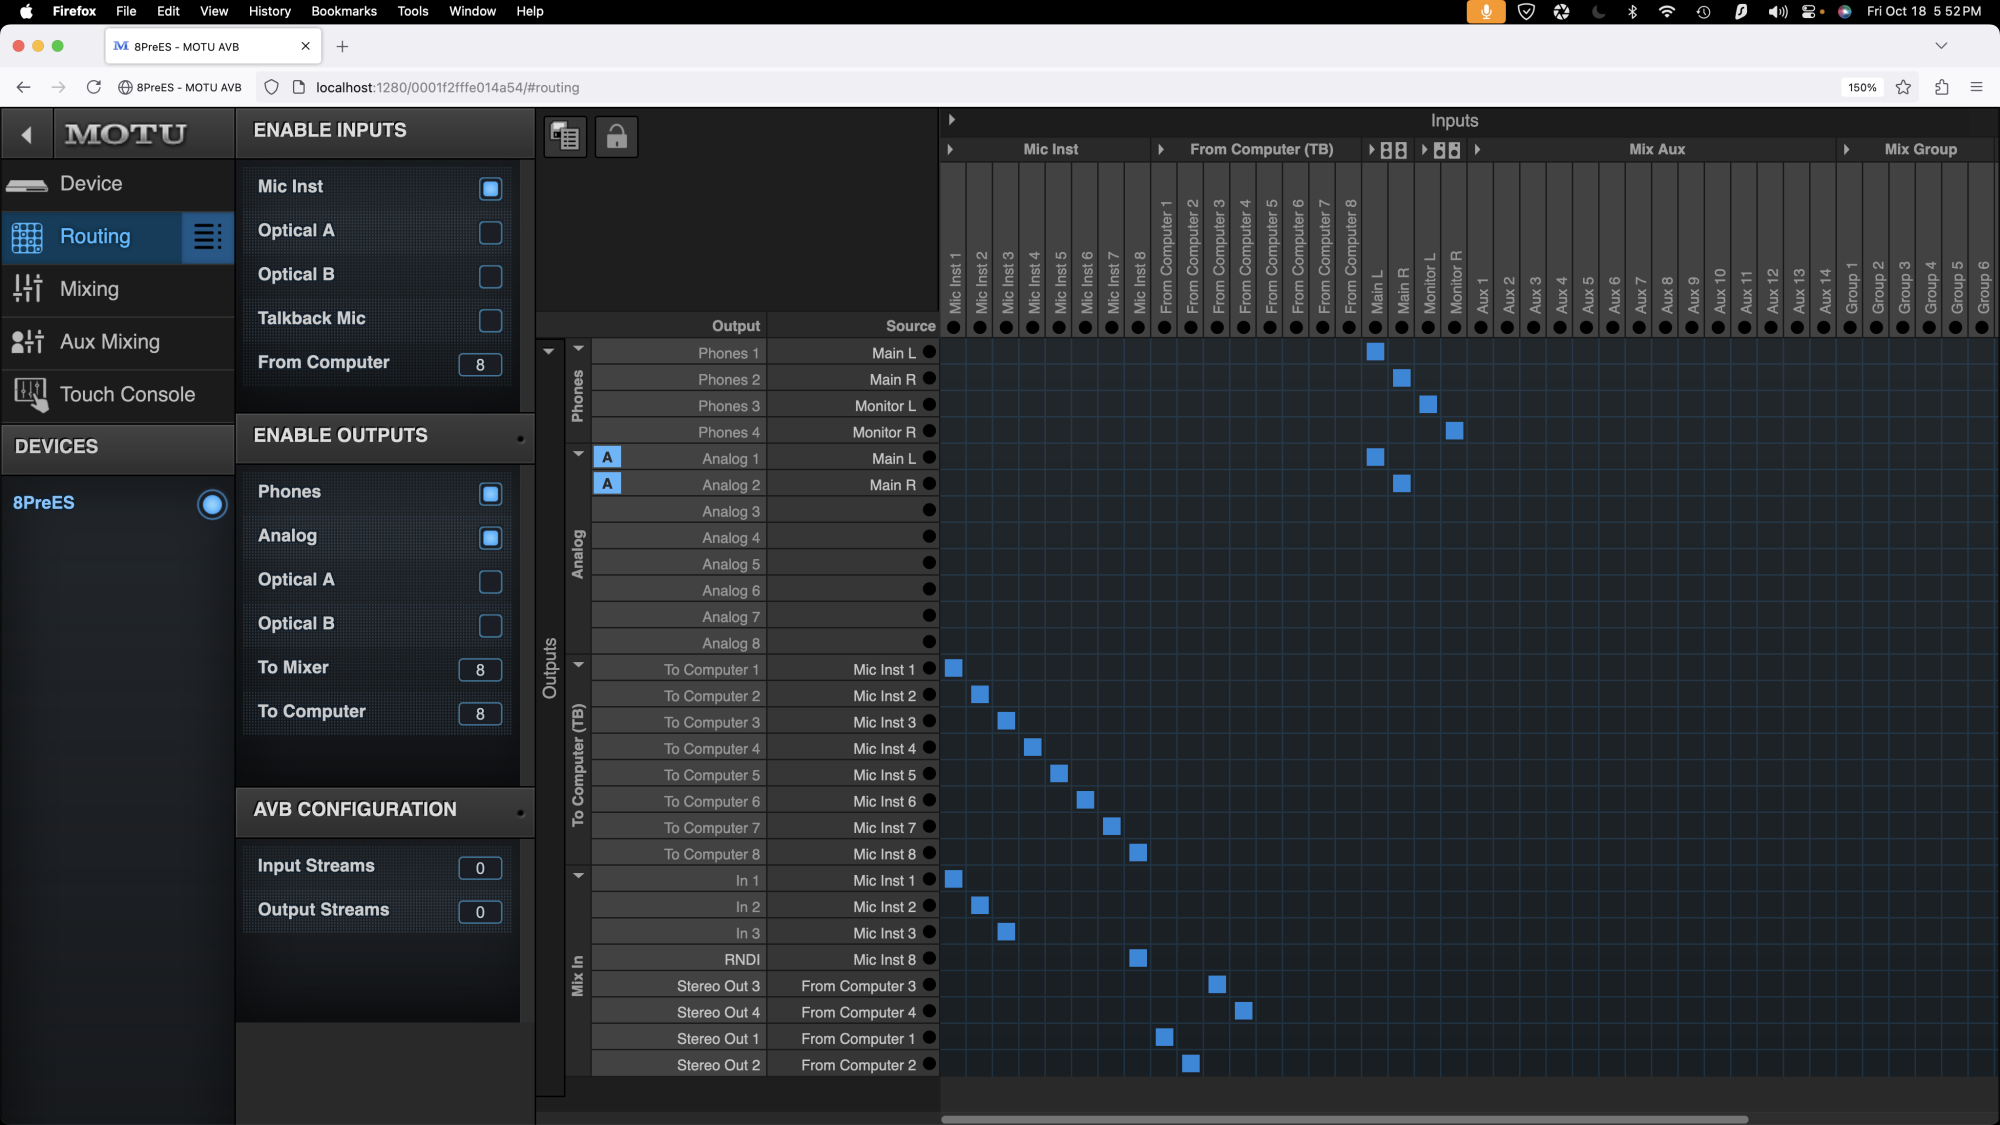Click the MOTU sidebar collapse arrow
This screenshot has width=2000, height=1125.
coord(27,134)
